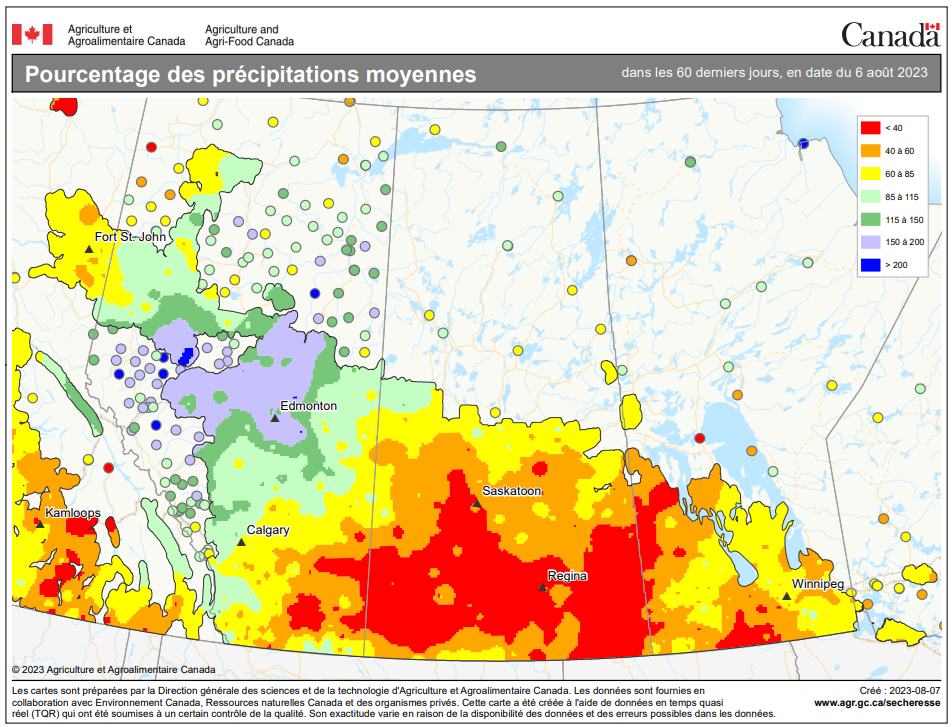This screenshot has width=952, height=727.
Task: Select the Saskatoon triangle marker
Action: click(x=477, y=504)
